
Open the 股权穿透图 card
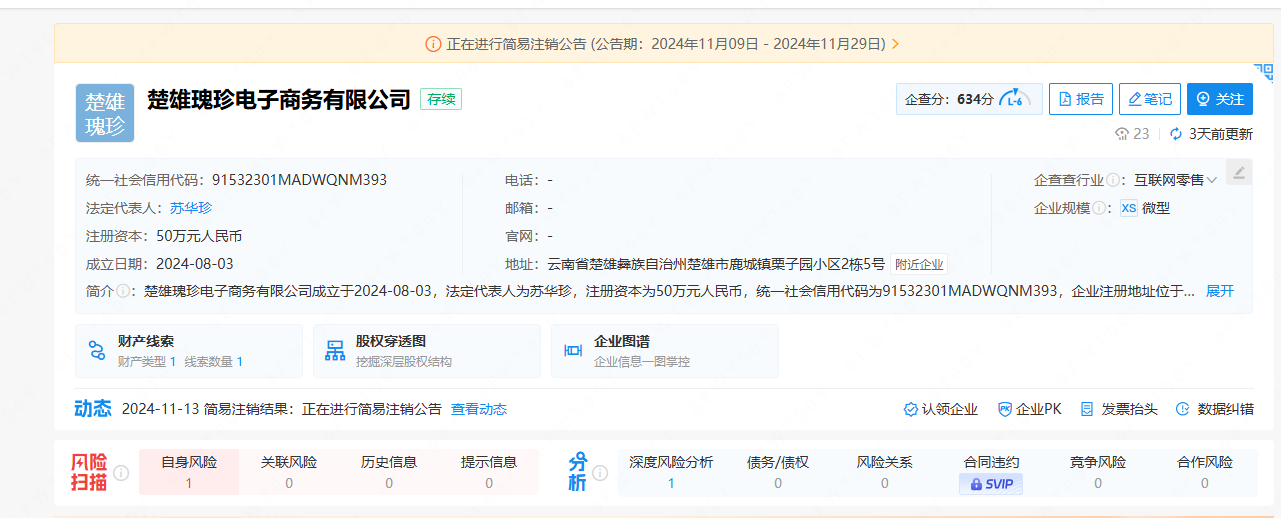click(x=427, y=351)
